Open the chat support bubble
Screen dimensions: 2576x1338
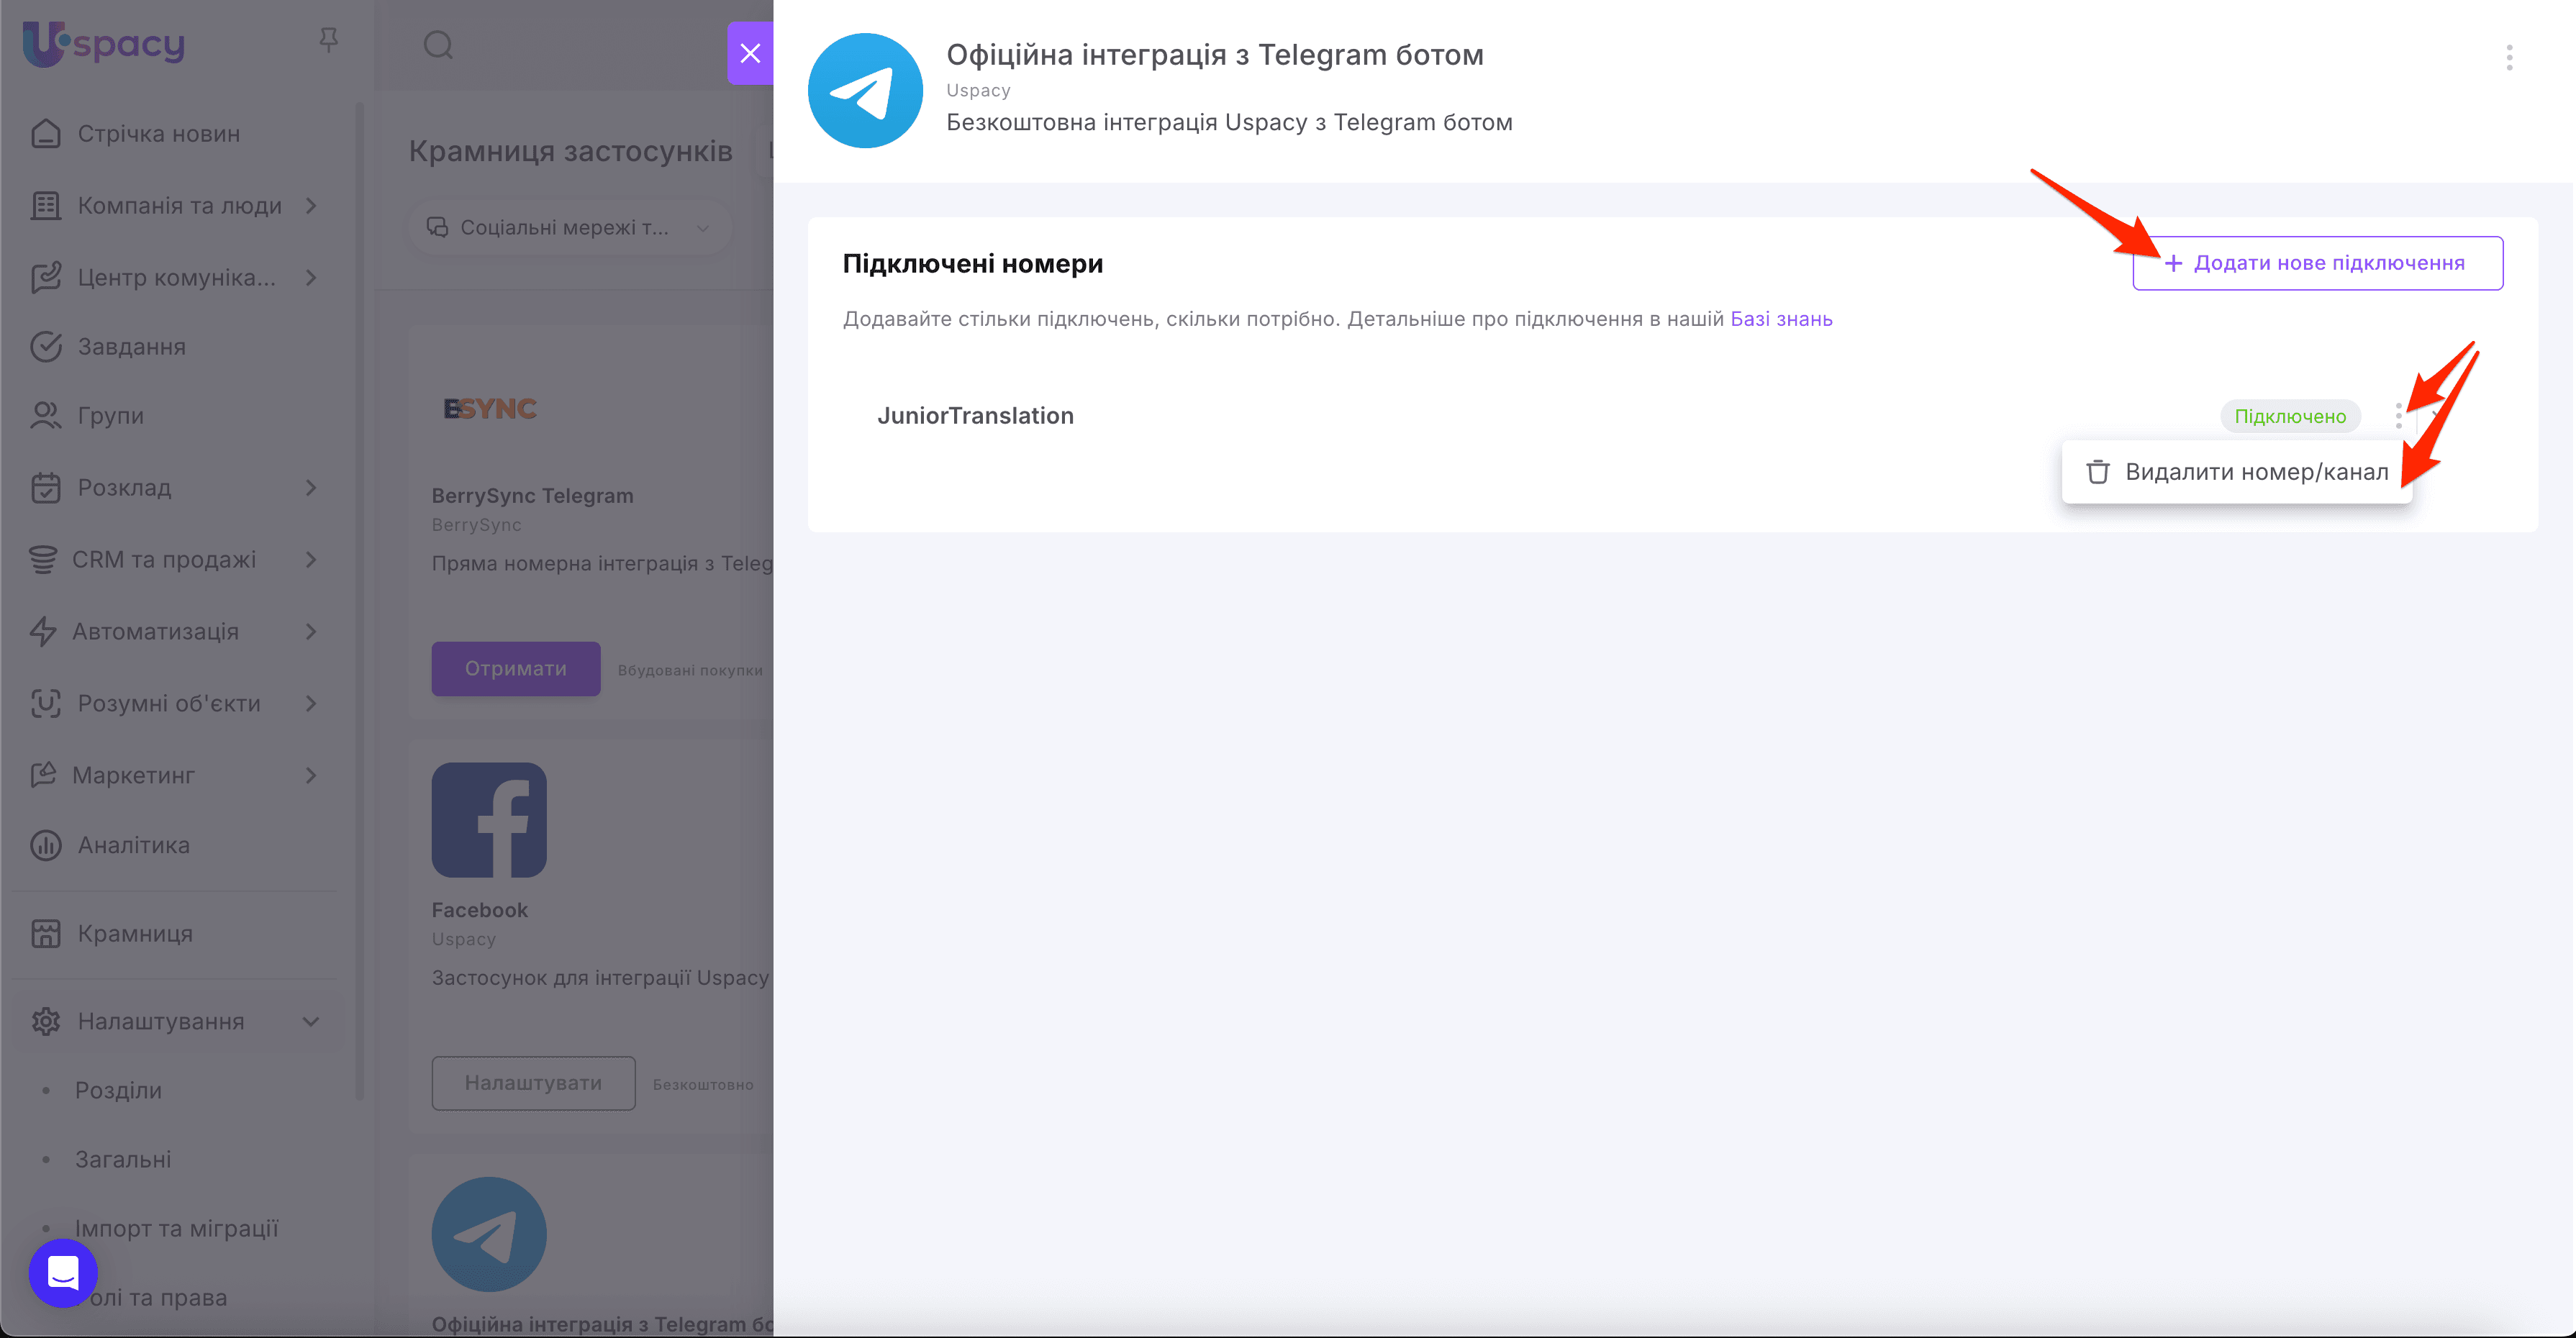62,1273
